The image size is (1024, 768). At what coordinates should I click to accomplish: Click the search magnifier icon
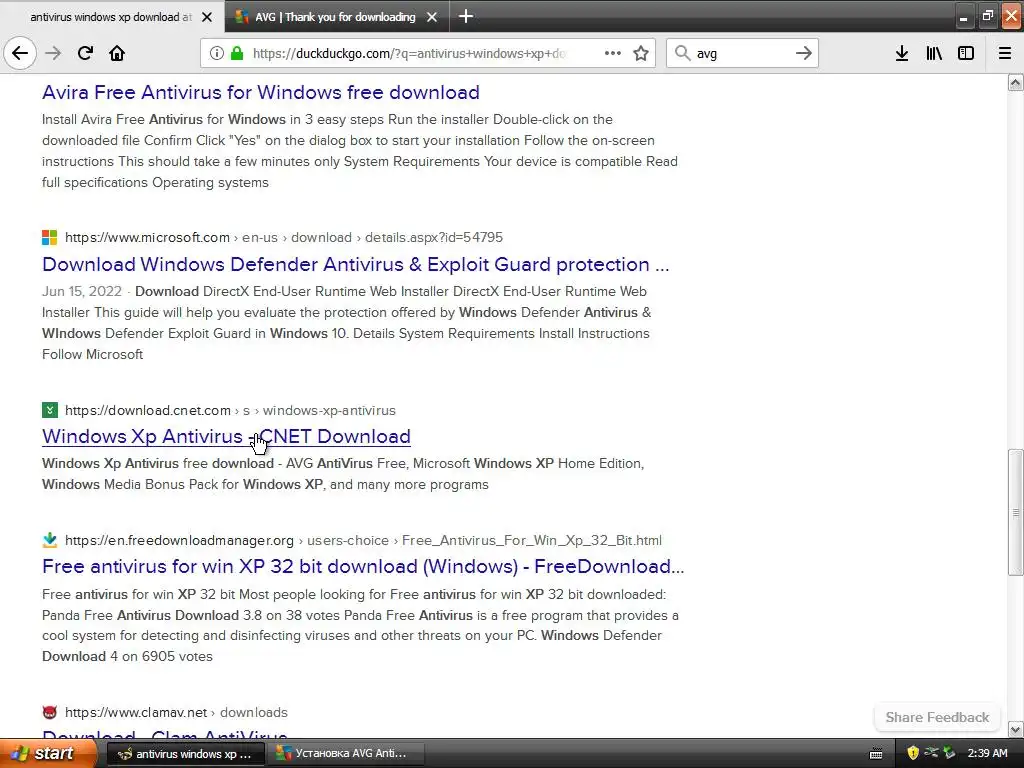click(x=682, y=53)
